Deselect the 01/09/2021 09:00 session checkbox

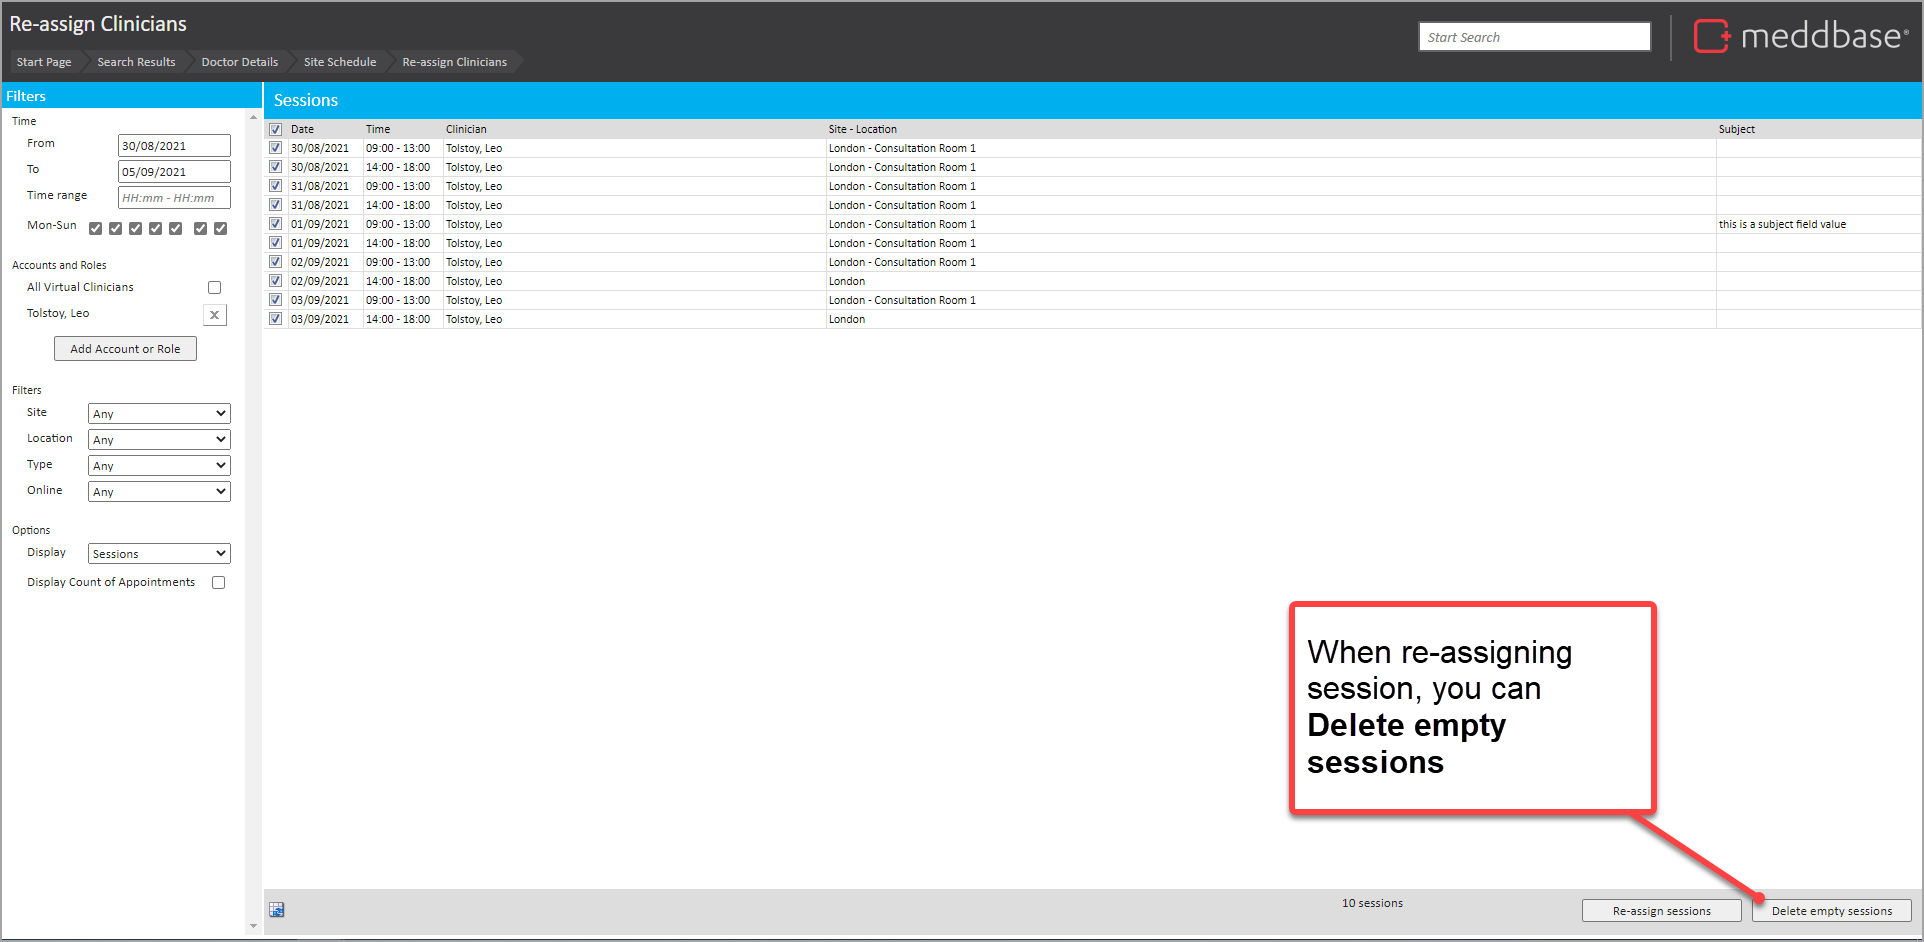pyautogui.click(x=276, y=224)
